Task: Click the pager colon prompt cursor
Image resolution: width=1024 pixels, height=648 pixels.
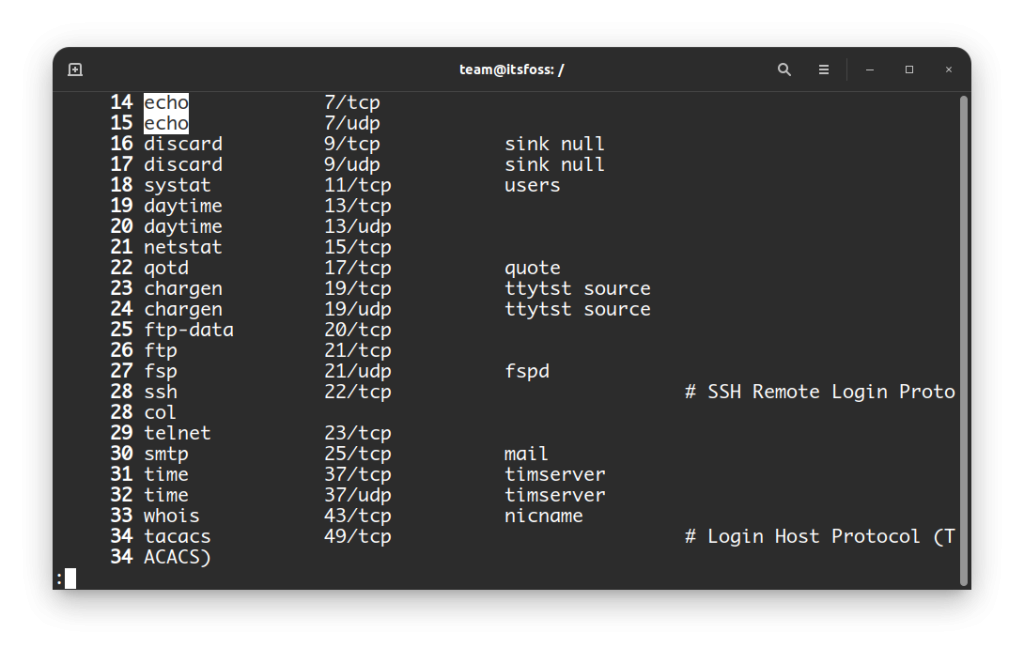Action: point(70,578)
